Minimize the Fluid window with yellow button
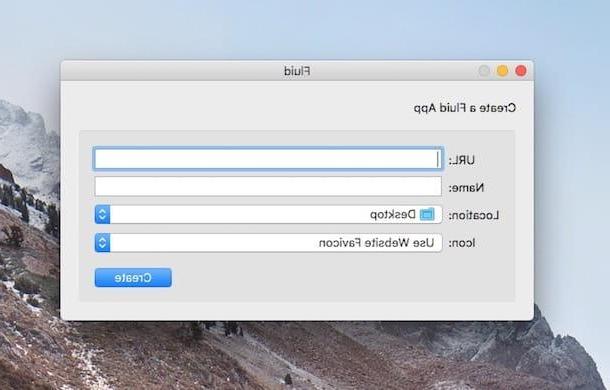 (502, 71)
